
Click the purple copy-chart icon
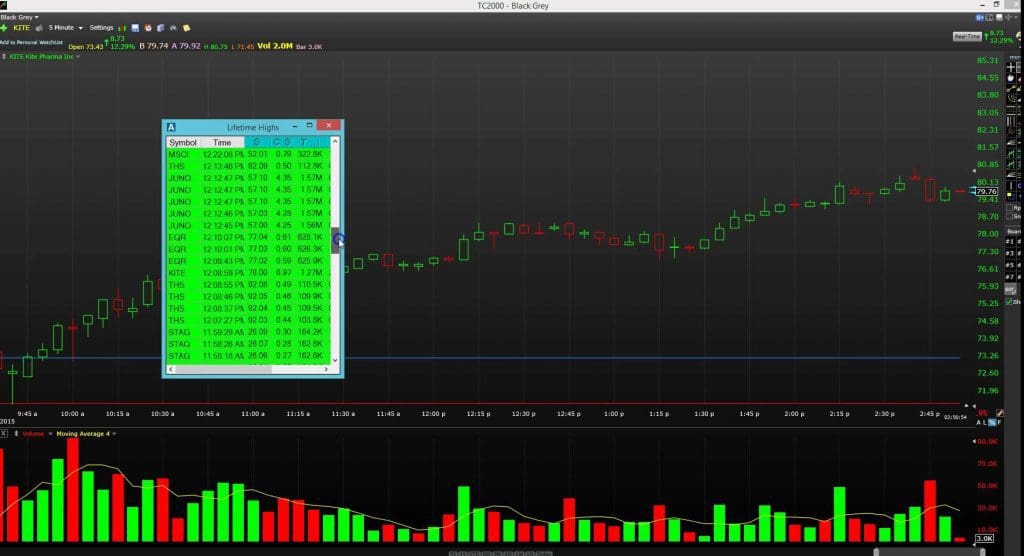(x=161, y=28)
